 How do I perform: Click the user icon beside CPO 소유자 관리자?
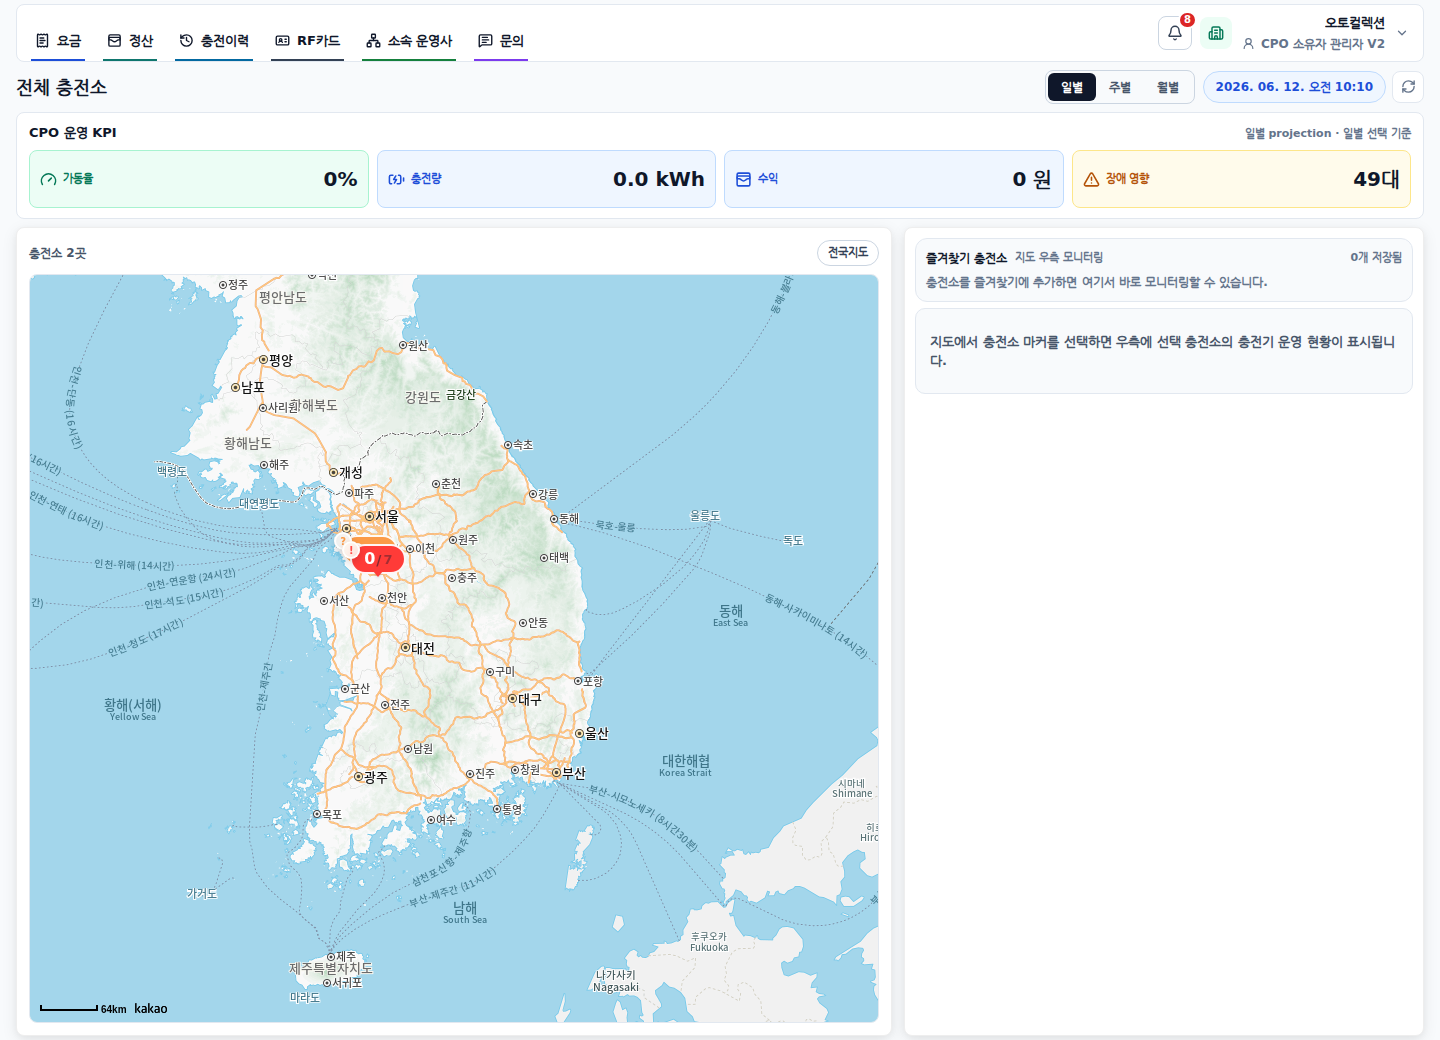pos(1248,44)
